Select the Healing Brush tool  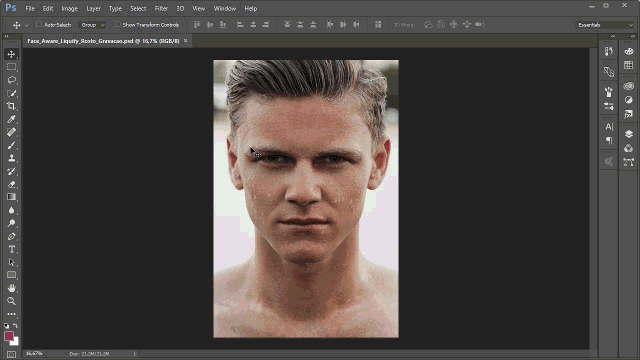click(11, 132)
